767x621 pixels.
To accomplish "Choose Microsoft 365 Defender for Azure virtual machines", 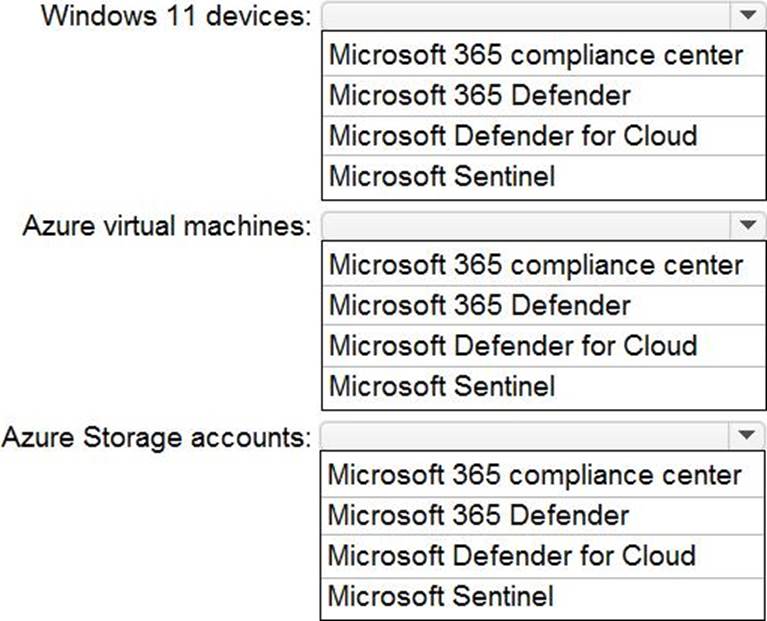I will (x=480, y=305).
